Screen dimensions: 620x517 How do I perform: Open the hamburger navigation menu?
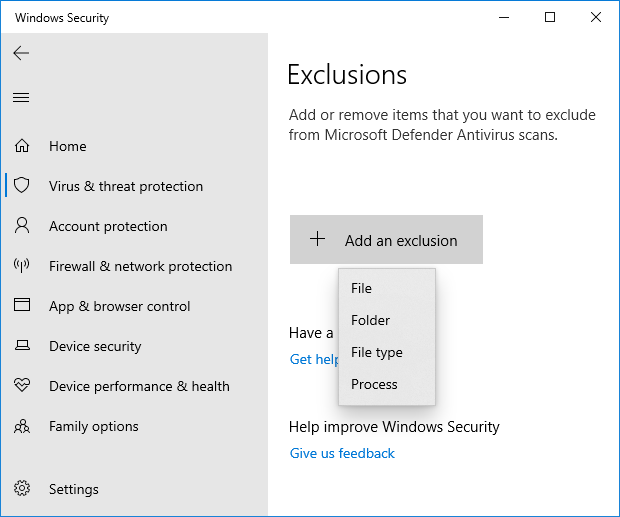pyautogui.click(x=21, y=97)
